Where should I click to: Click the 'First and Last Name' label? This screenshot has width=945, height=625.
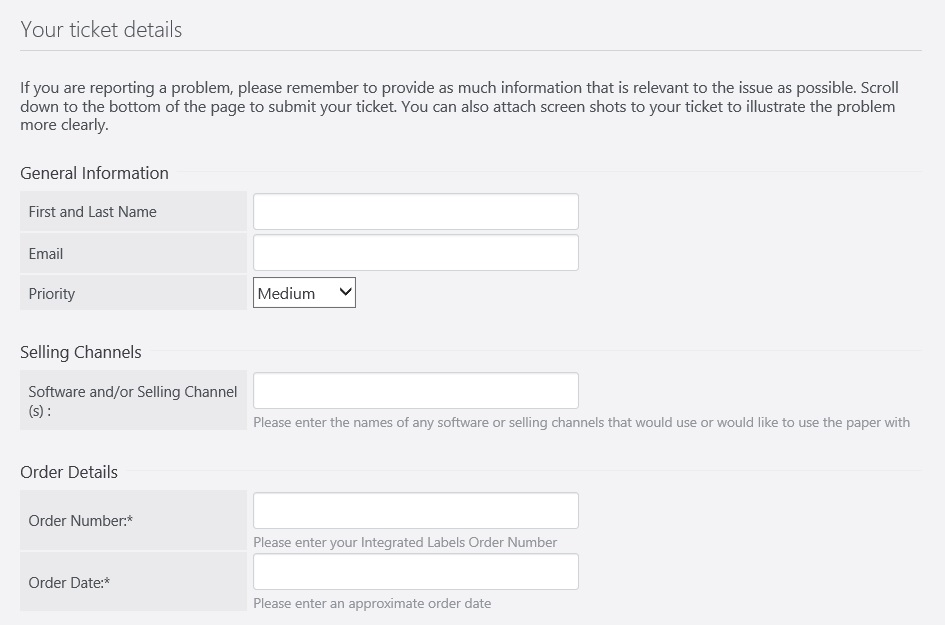(92, 212)
